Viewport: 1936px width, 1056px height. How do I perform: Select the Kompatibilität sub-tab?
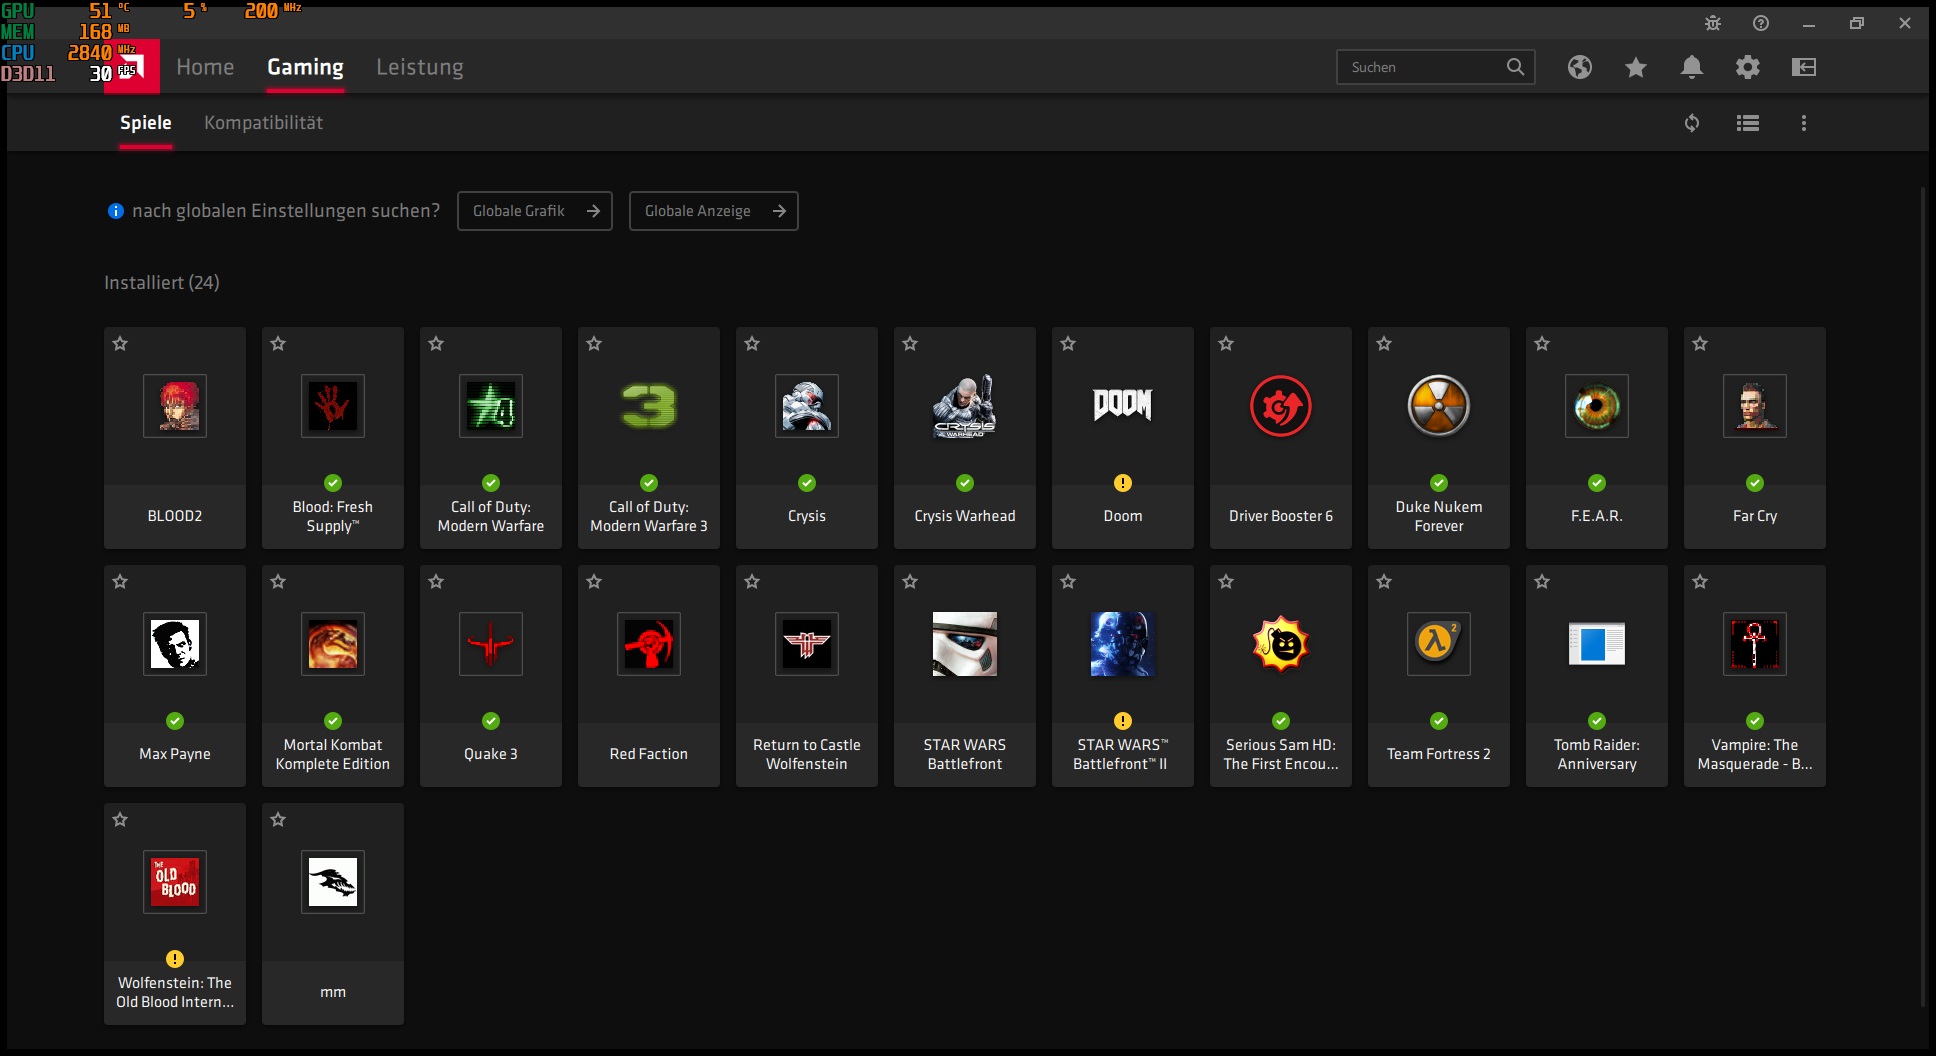[263, 123]
